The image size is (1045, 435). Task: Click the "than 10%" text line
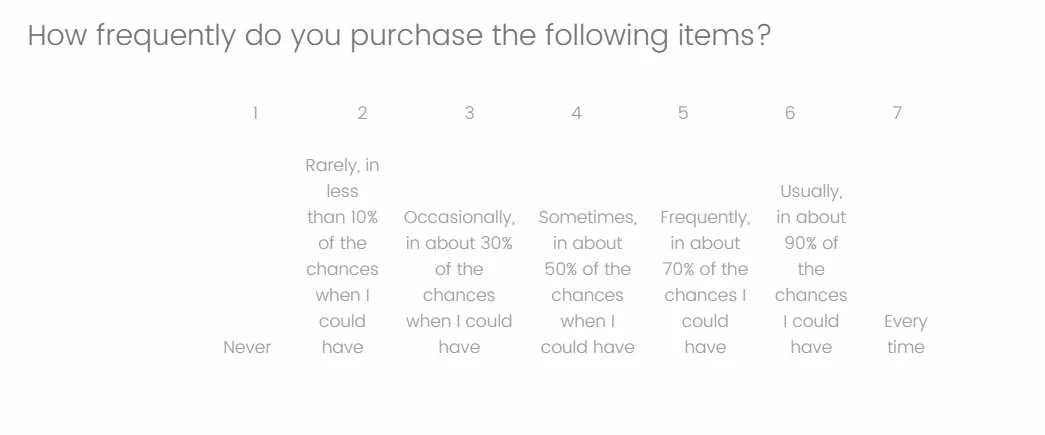[x=343, y=217]
